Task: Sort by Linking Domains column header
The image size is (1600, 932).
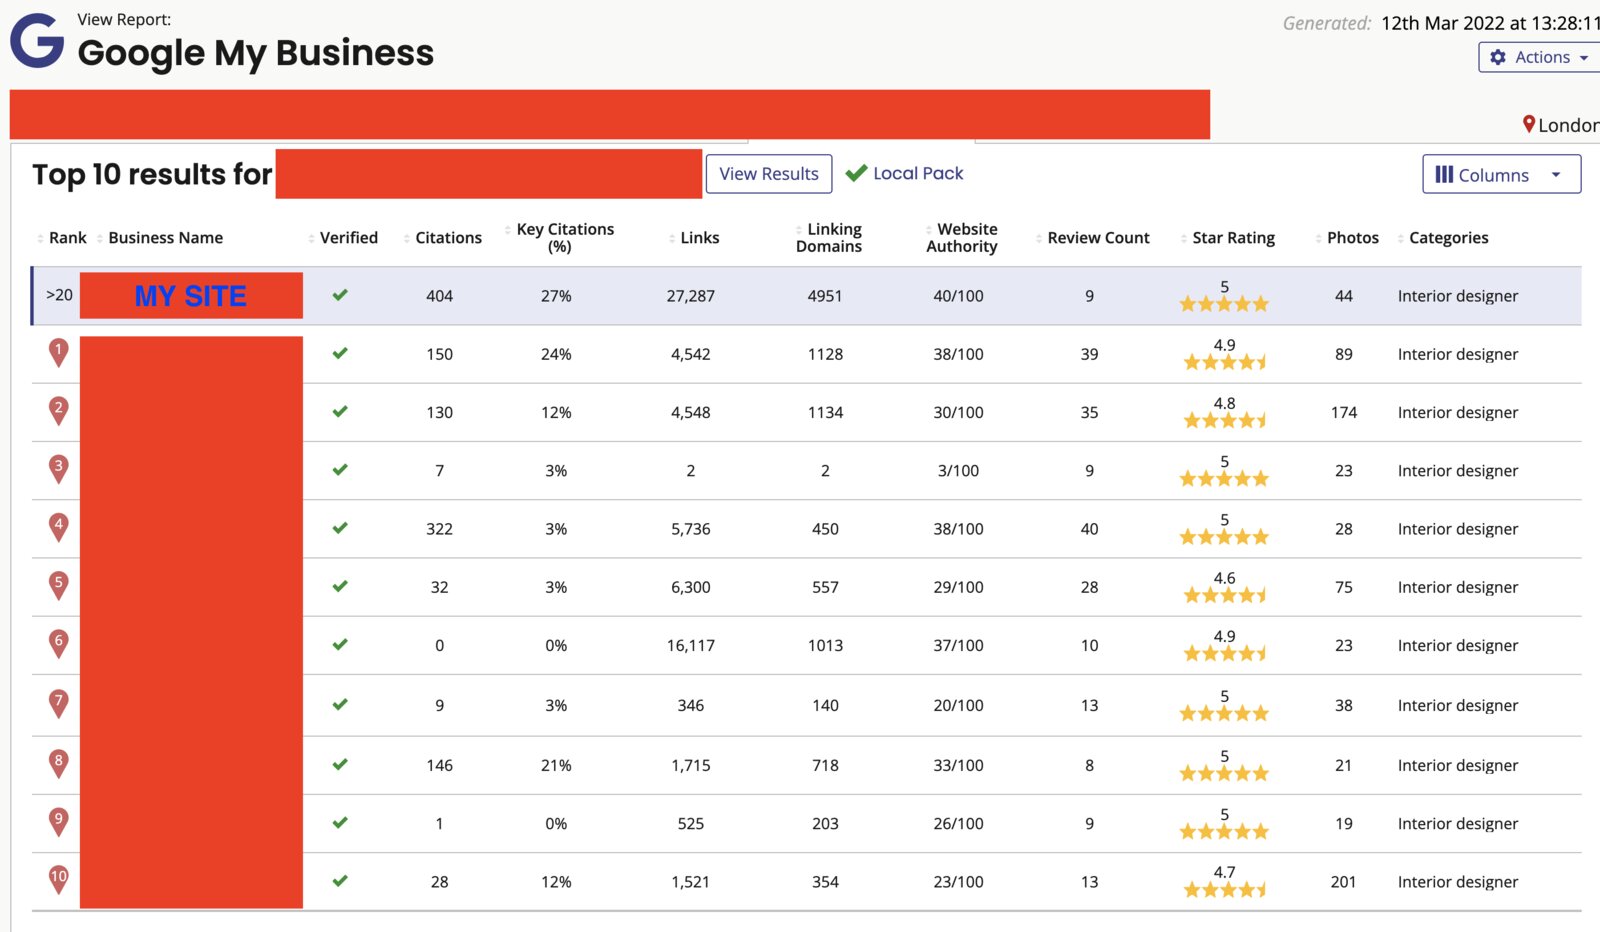Action: [829, 237]
